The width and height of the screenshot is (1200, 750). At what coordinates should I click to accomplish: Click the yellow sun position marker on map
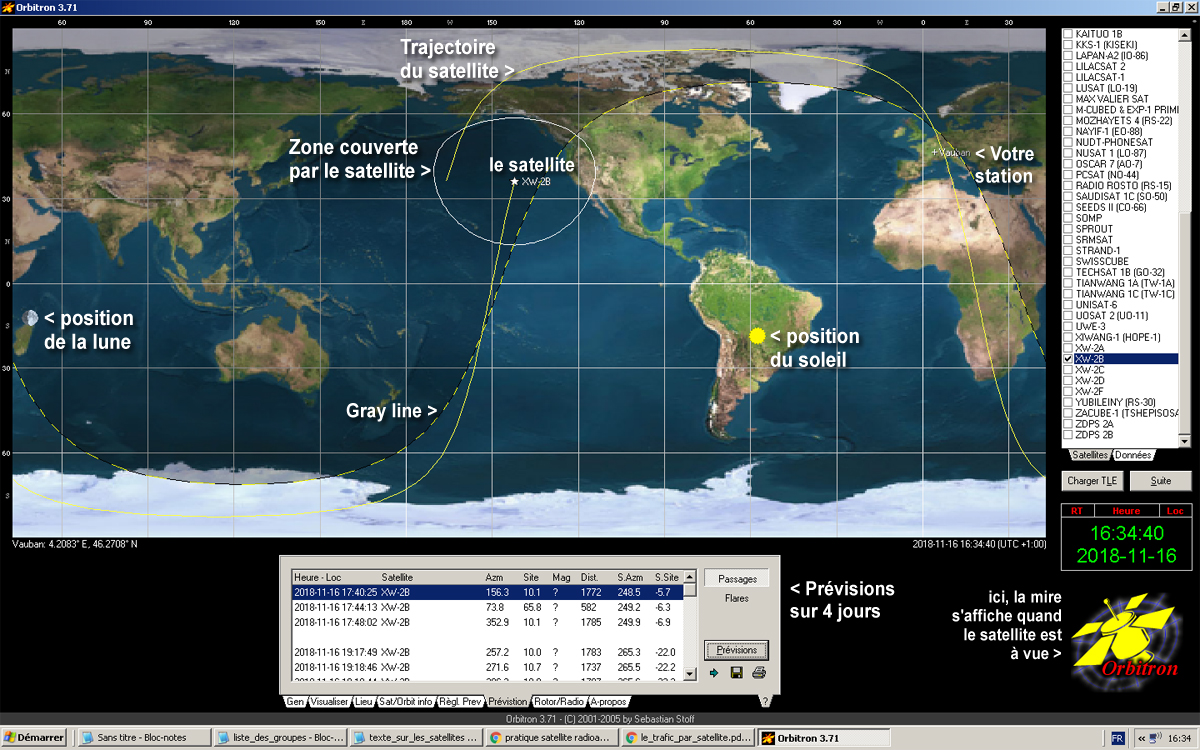click(x=757, y=336)
